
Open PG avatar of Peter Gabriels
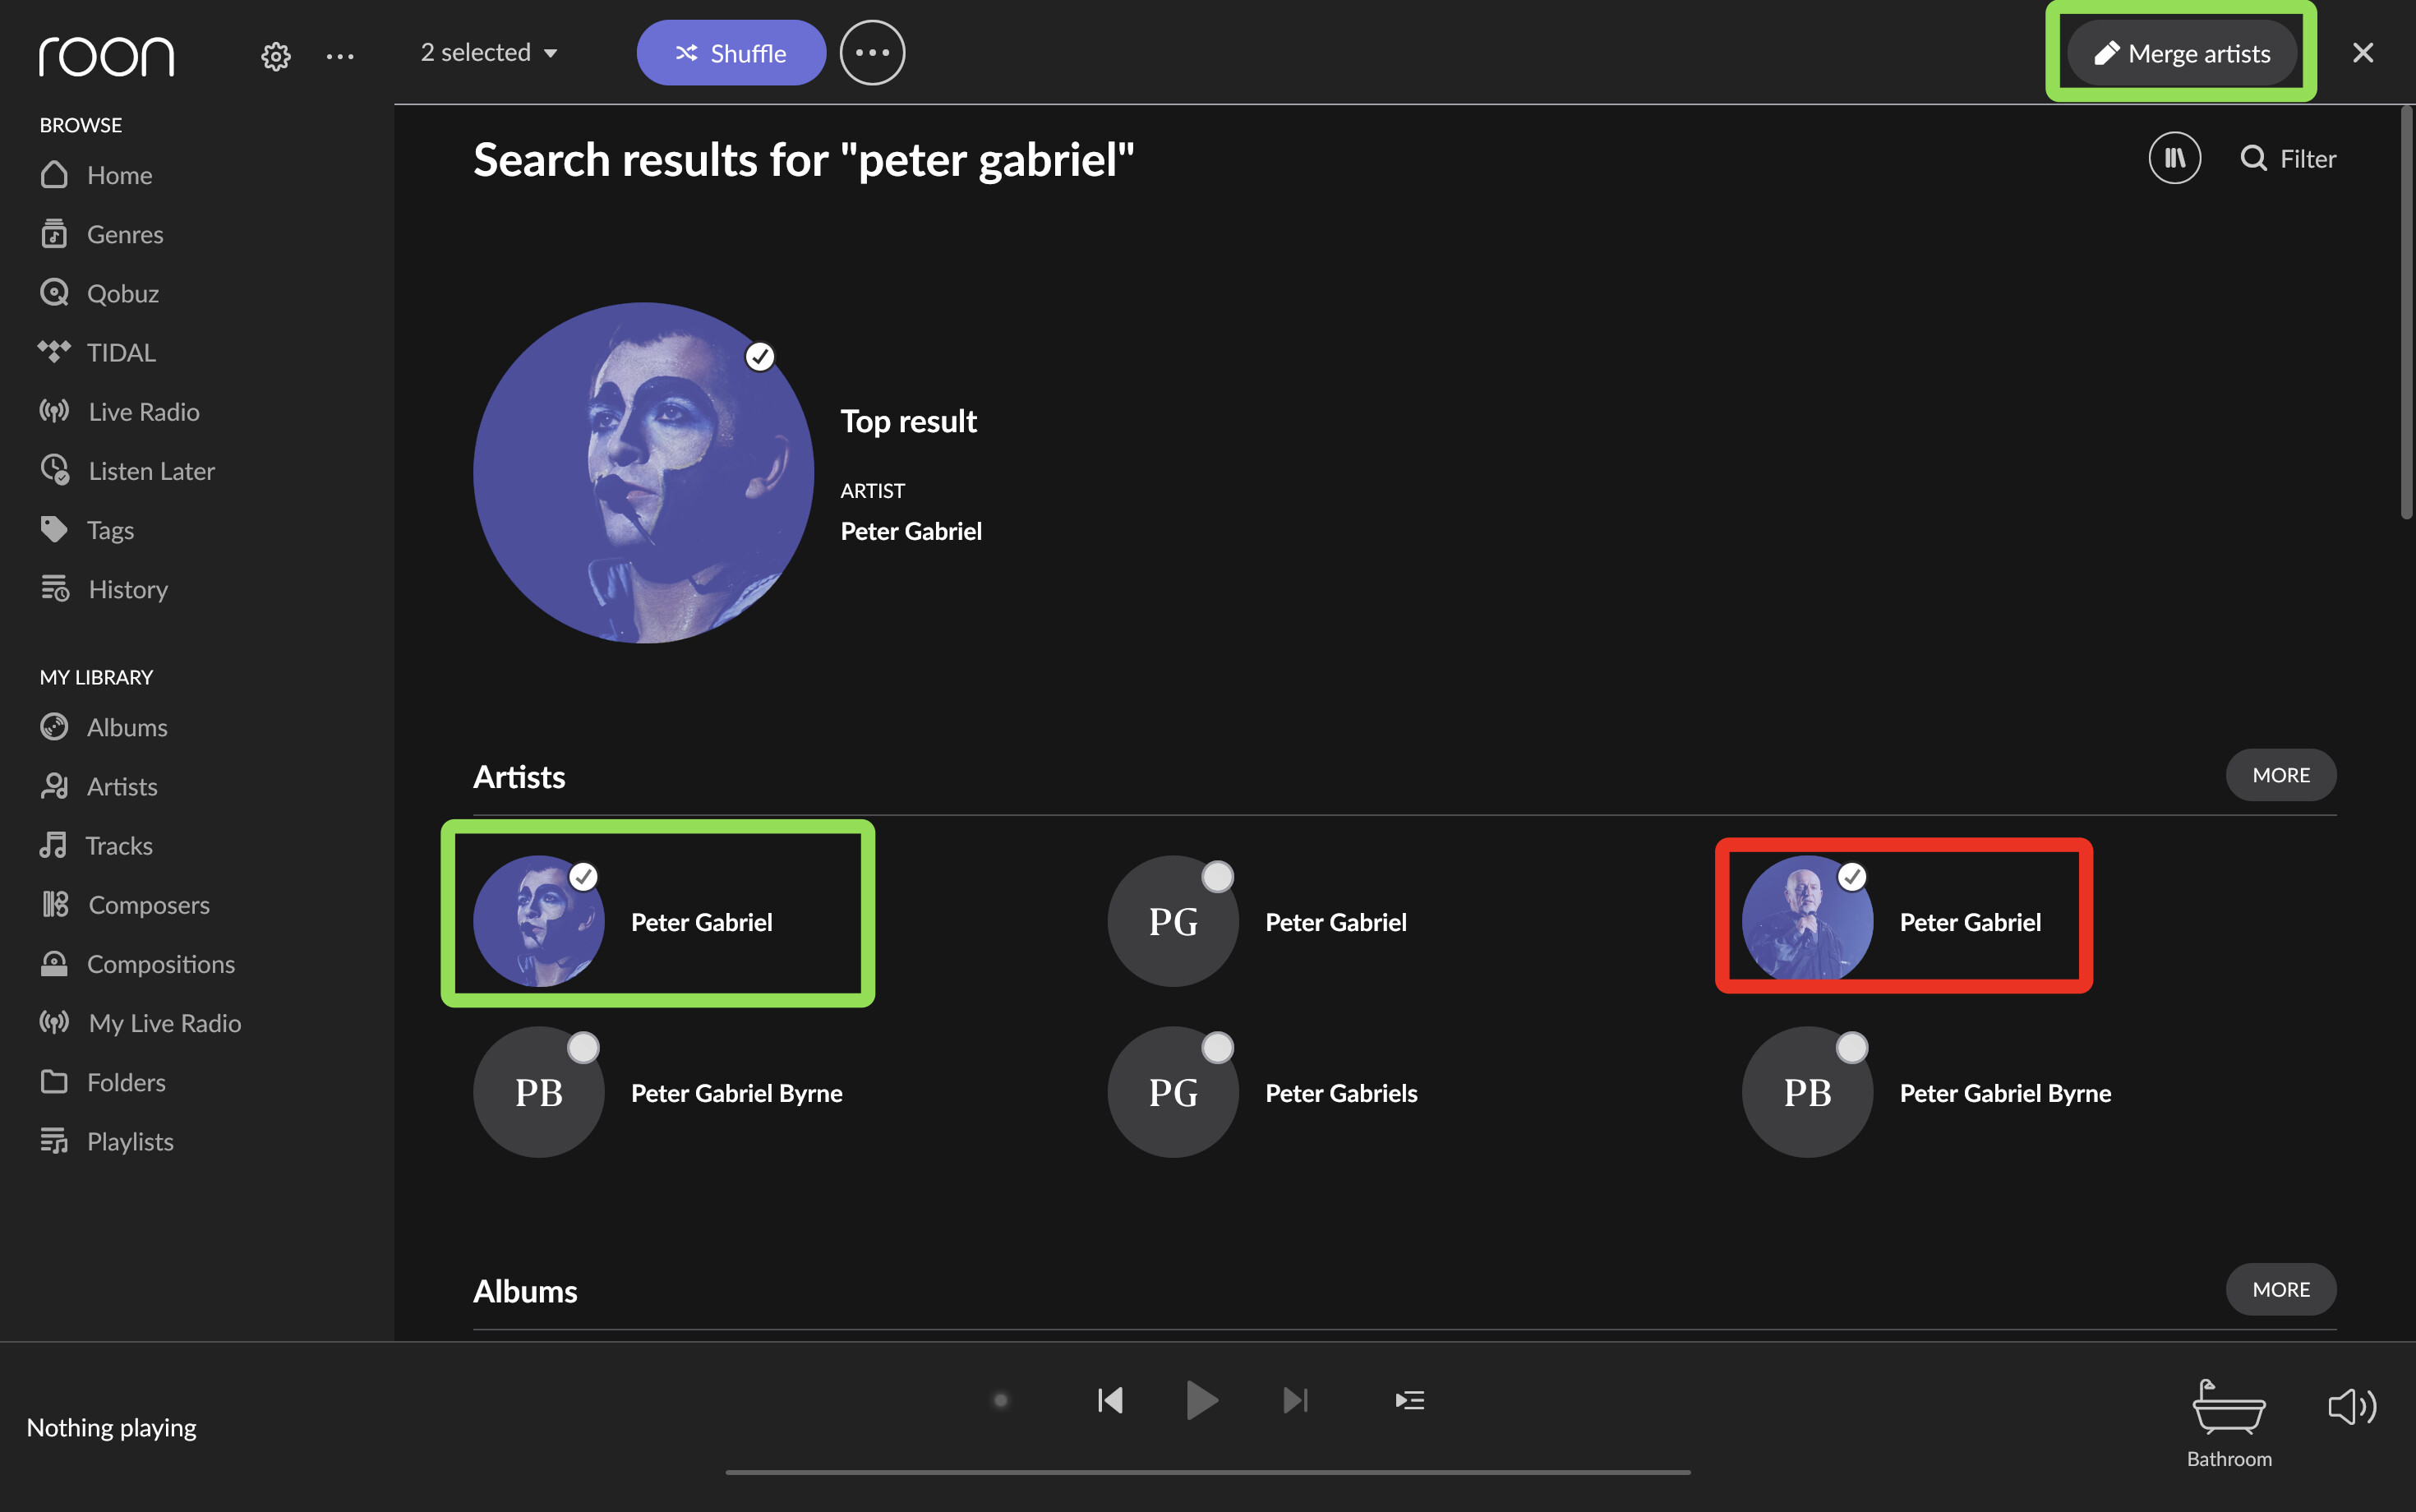click(1173, 1092)
